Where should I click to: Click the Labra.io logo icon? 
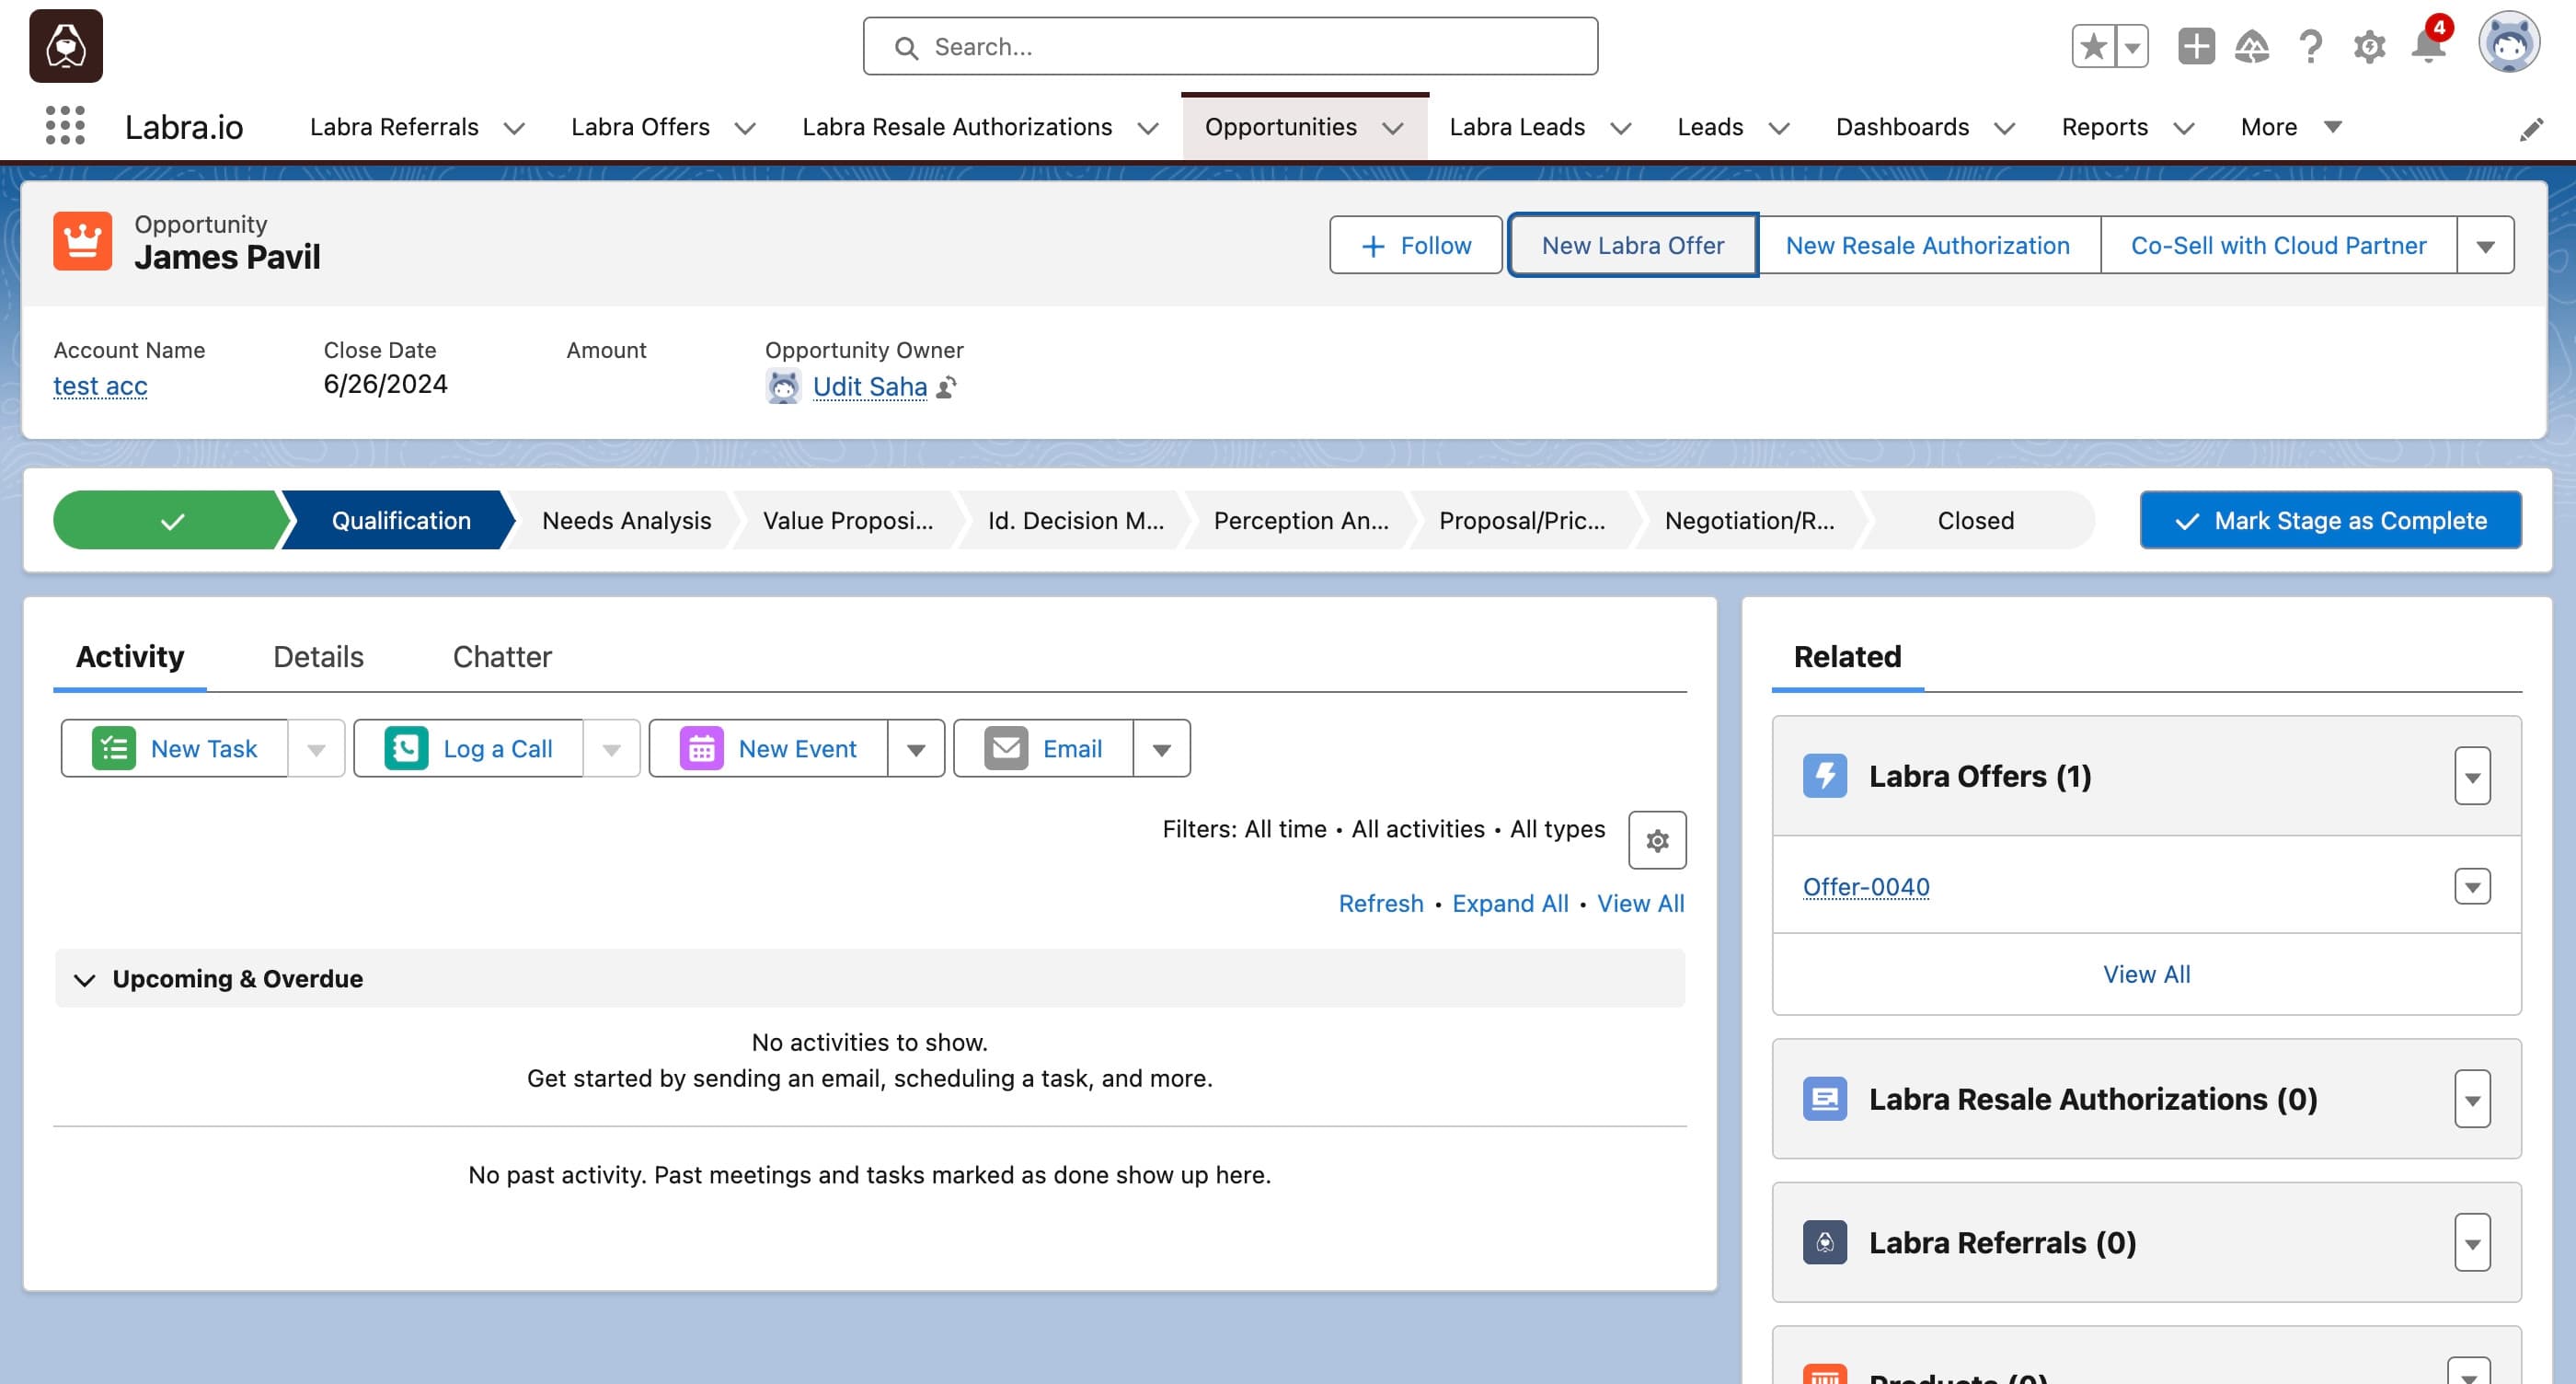click(66, 46)
